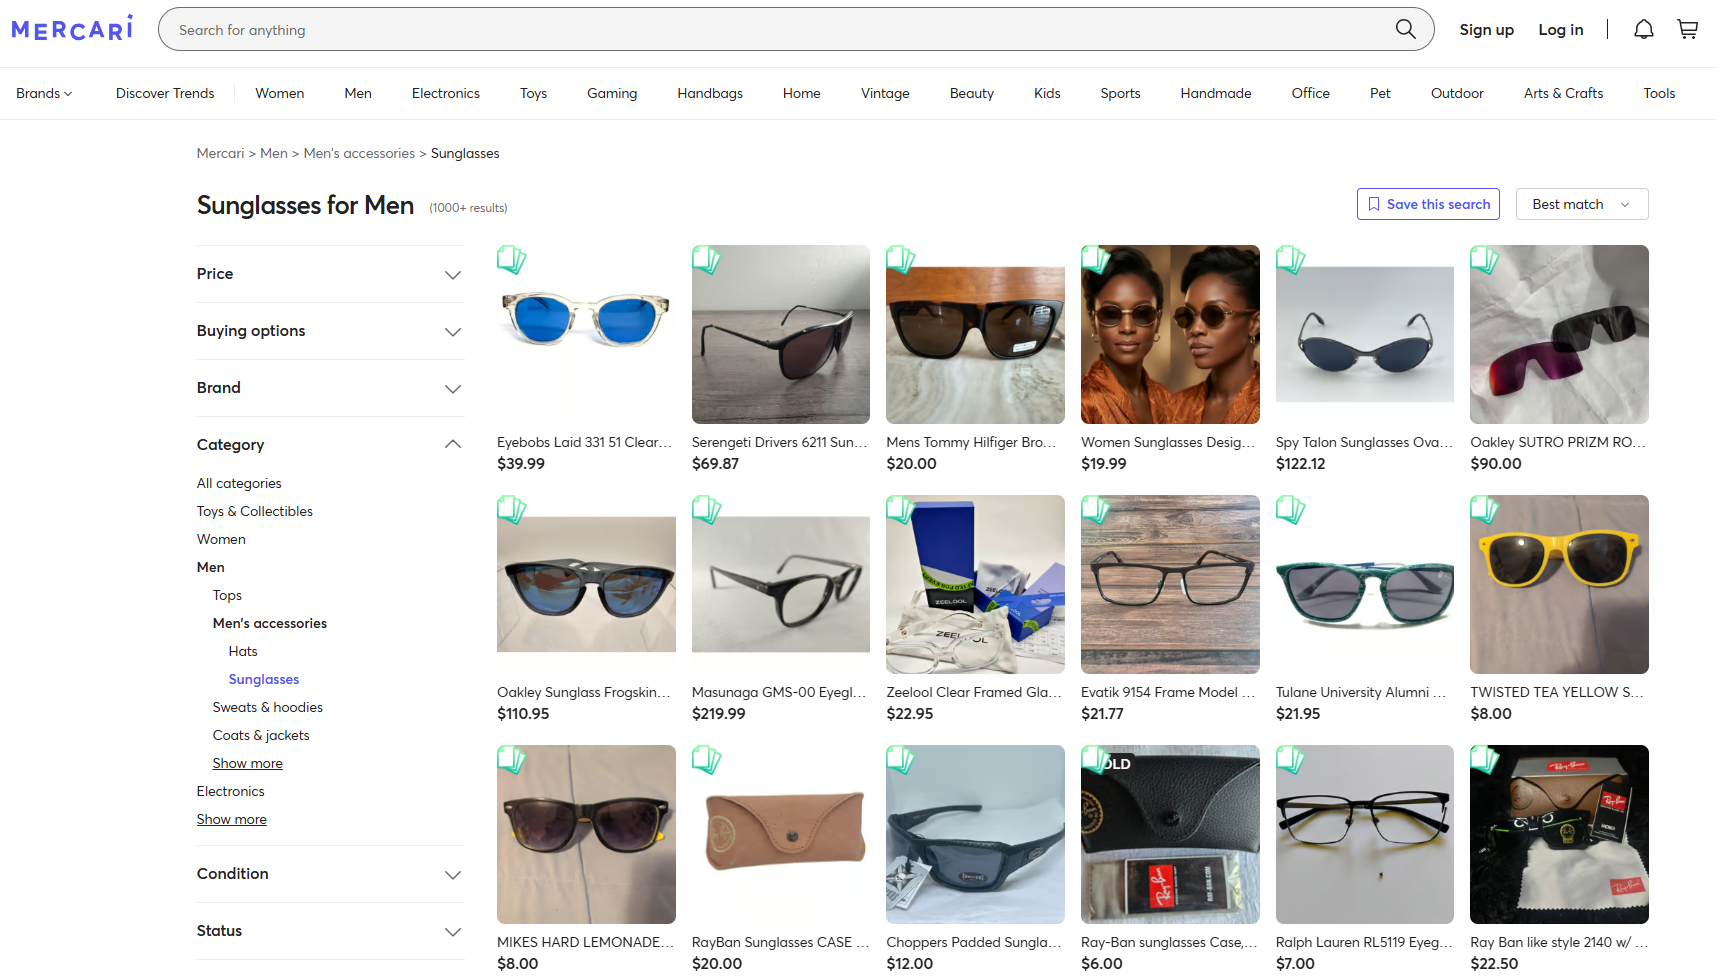Expand the Price filter

pyautogui.click(x=330, y=274)
